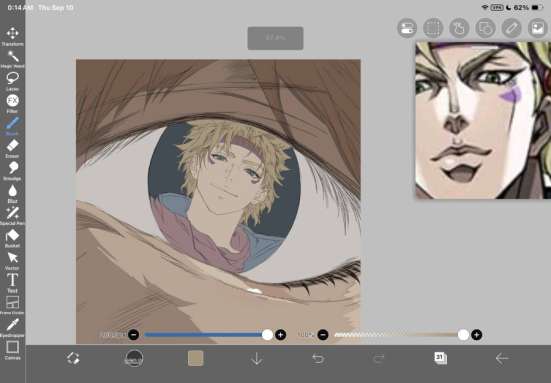Select the Frame Divider tool

tap(12, 305)
